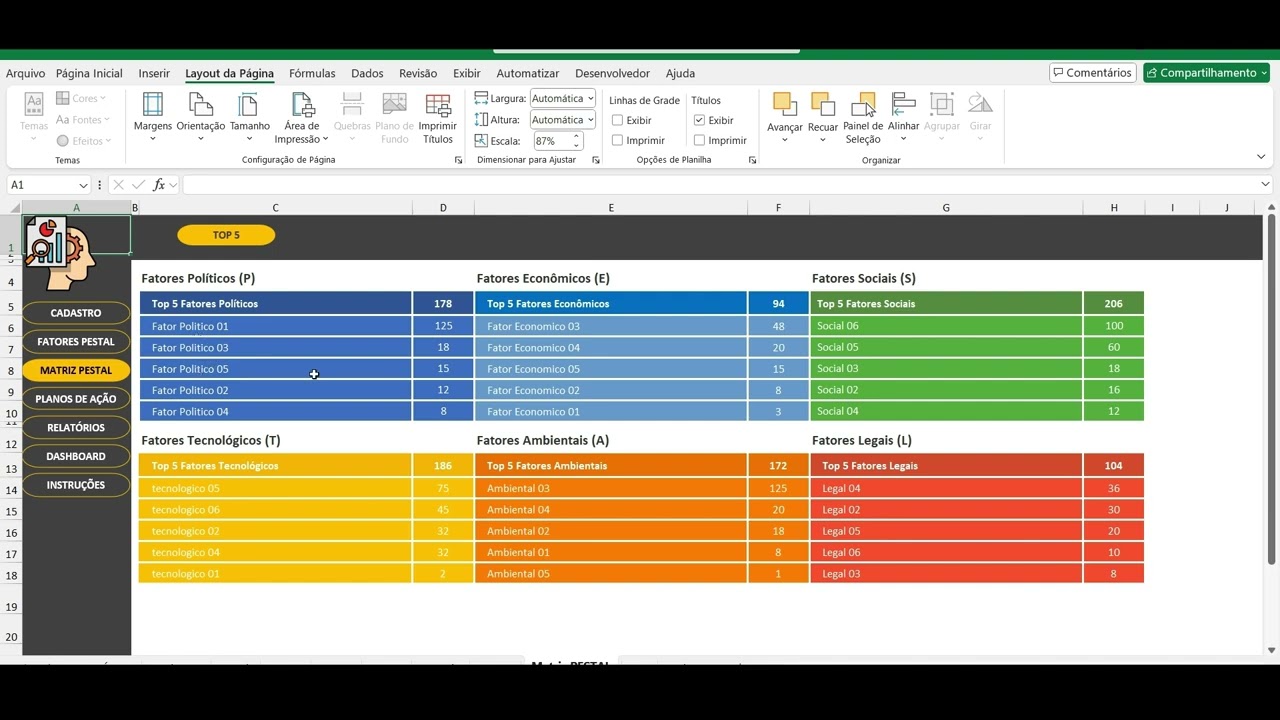Click the DASHBOARD sidebar button
The height and width of the screenshot is (720, 1280).
76,456
